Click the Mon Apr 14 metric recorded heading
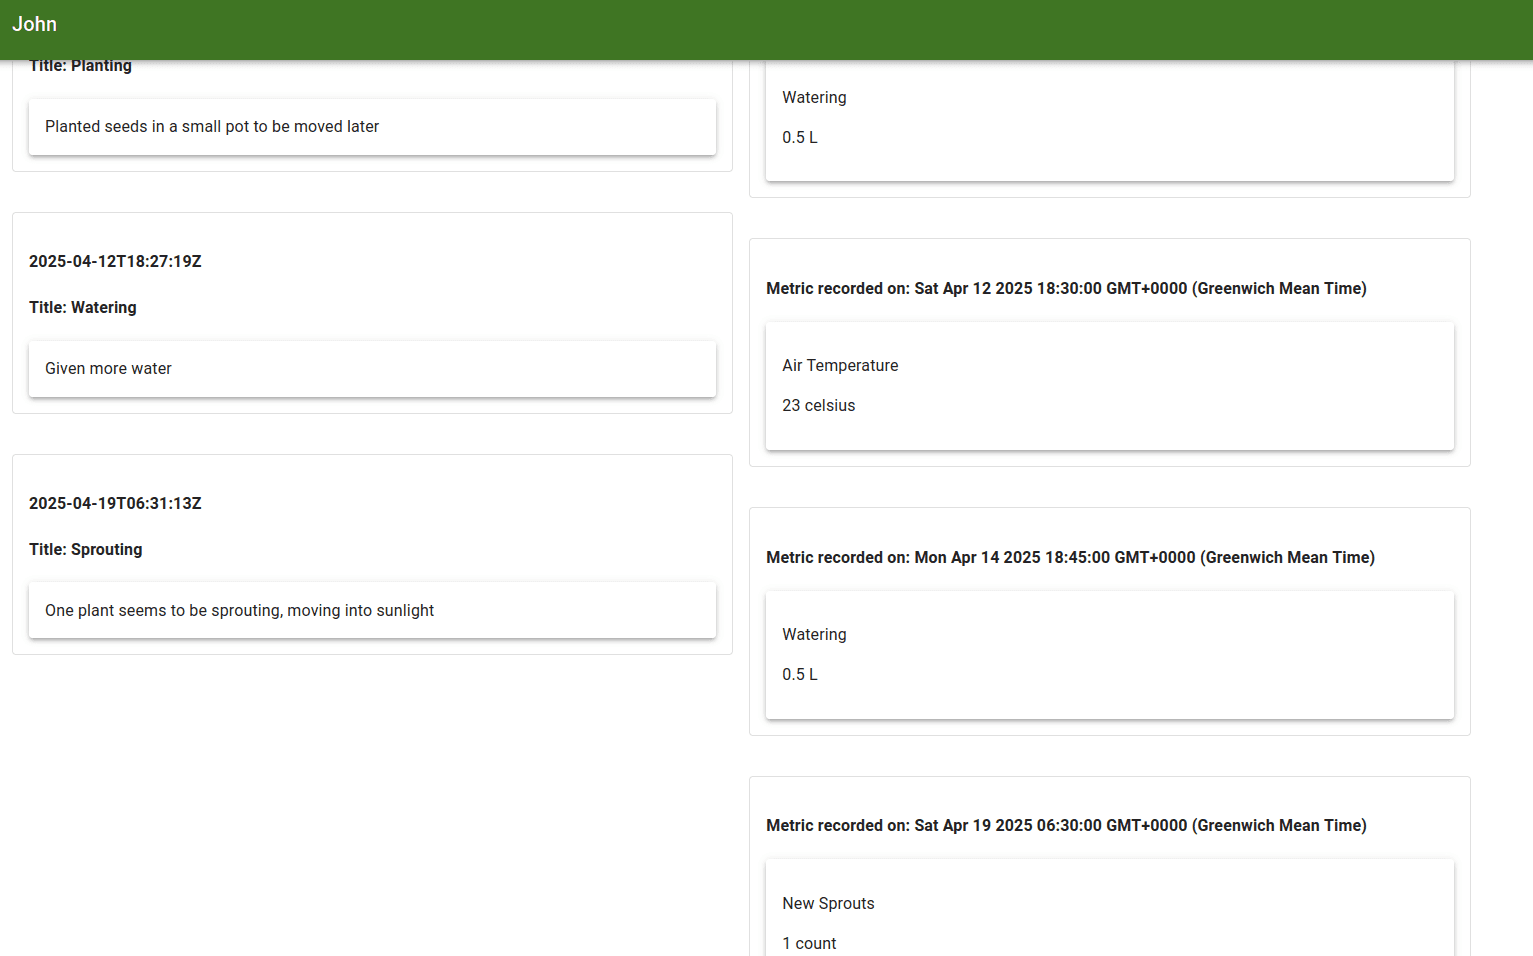The image size is (1533, 956). [x=1070, y=557]
